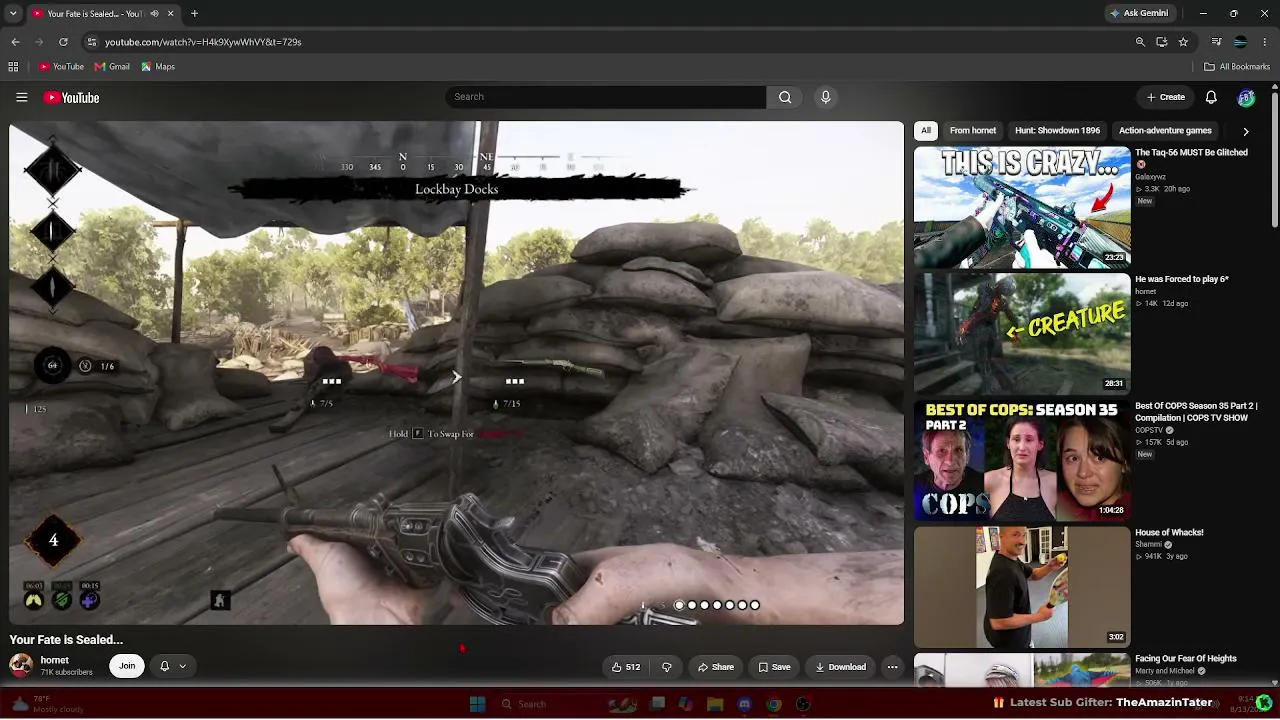Open Best of COPS Season 35 thumbnail
Screen dimensions: 1280x720
pyautogui.click(x=1022, y=460)
